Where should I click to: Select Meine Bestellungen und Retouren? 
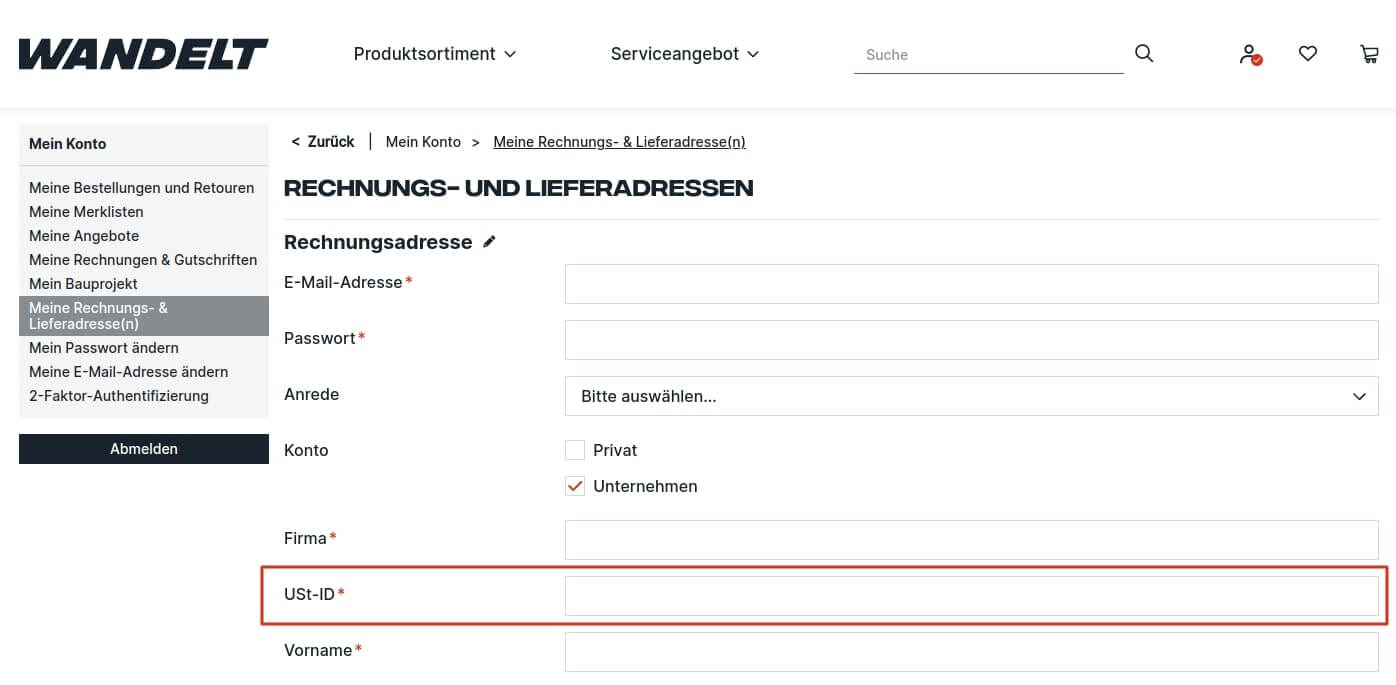(x=141, y=187)
